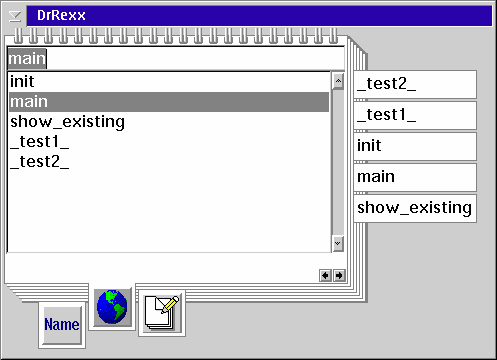
Task: Switch to the show_existing side tab
Action: (x=415, y=208)
